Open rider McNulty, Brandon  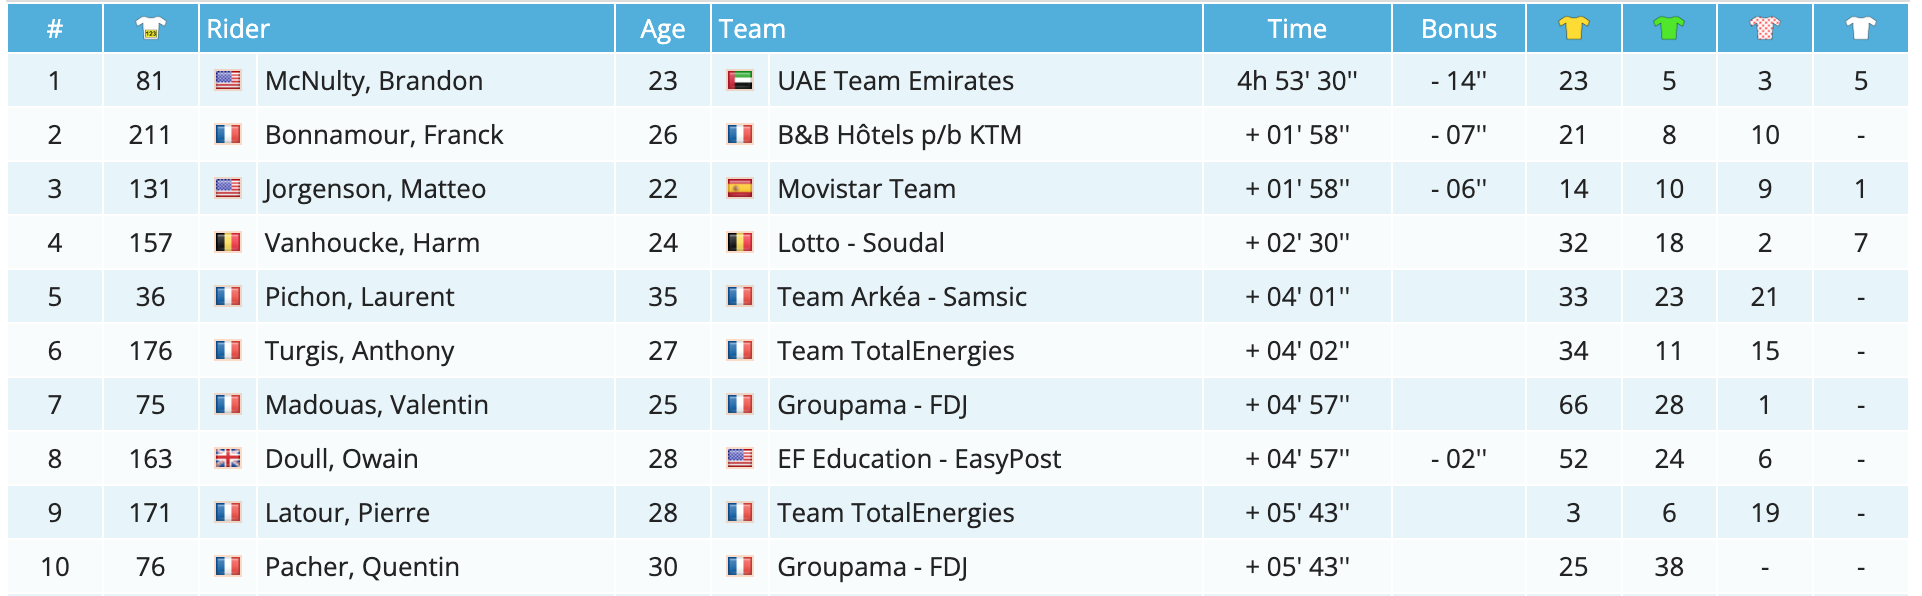373,81
